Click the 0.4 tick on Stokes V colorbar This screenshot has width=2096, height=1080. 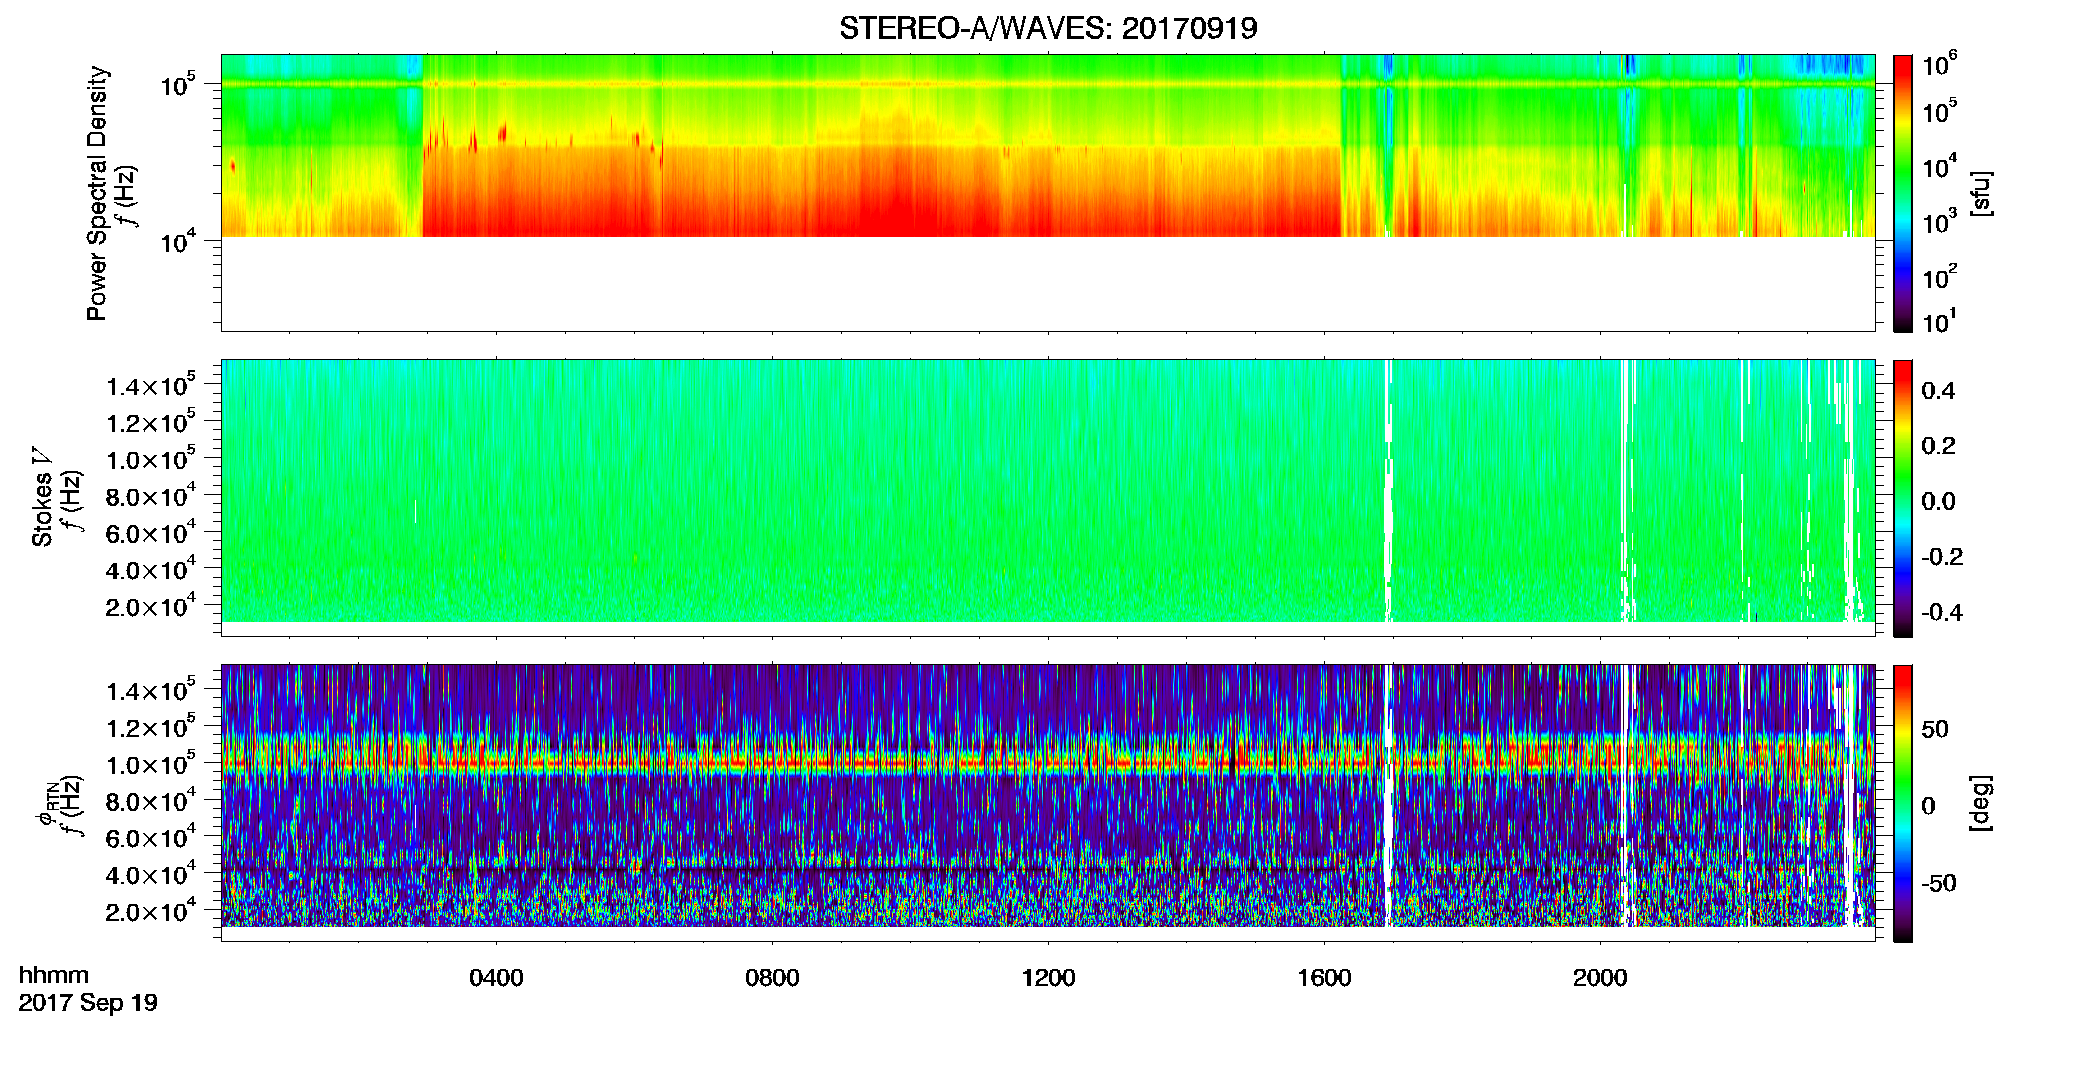pos(1938,391)
